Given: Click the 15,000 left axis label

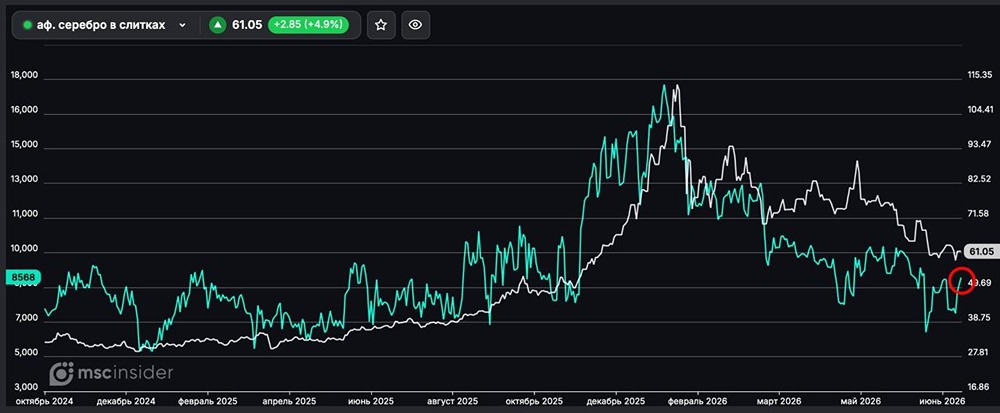Looking at the screenshot, I should (x=25, y=145).
